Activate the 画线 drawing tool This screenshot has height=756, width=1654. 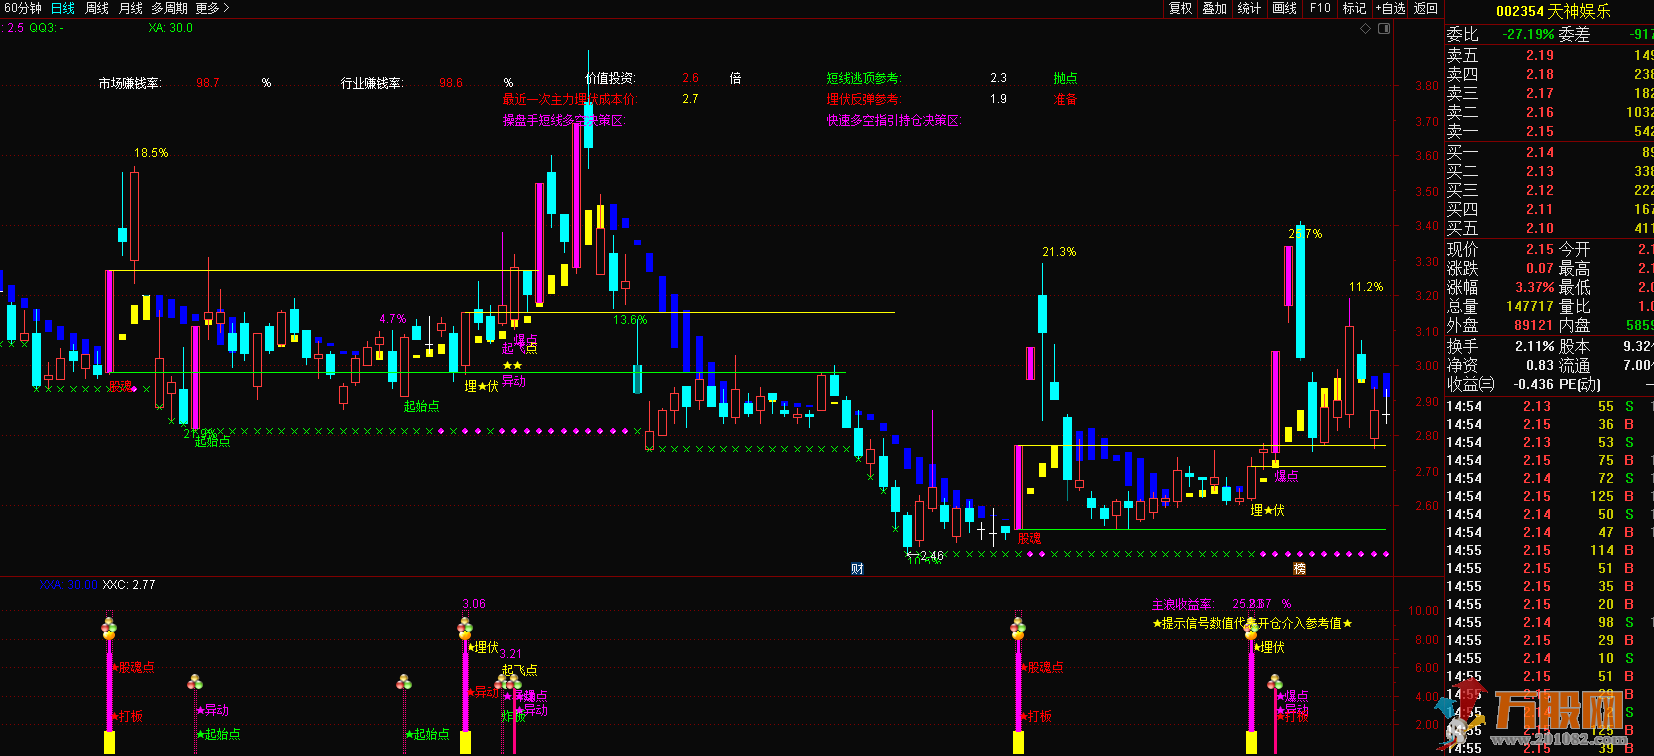[x=1285, y=8]
